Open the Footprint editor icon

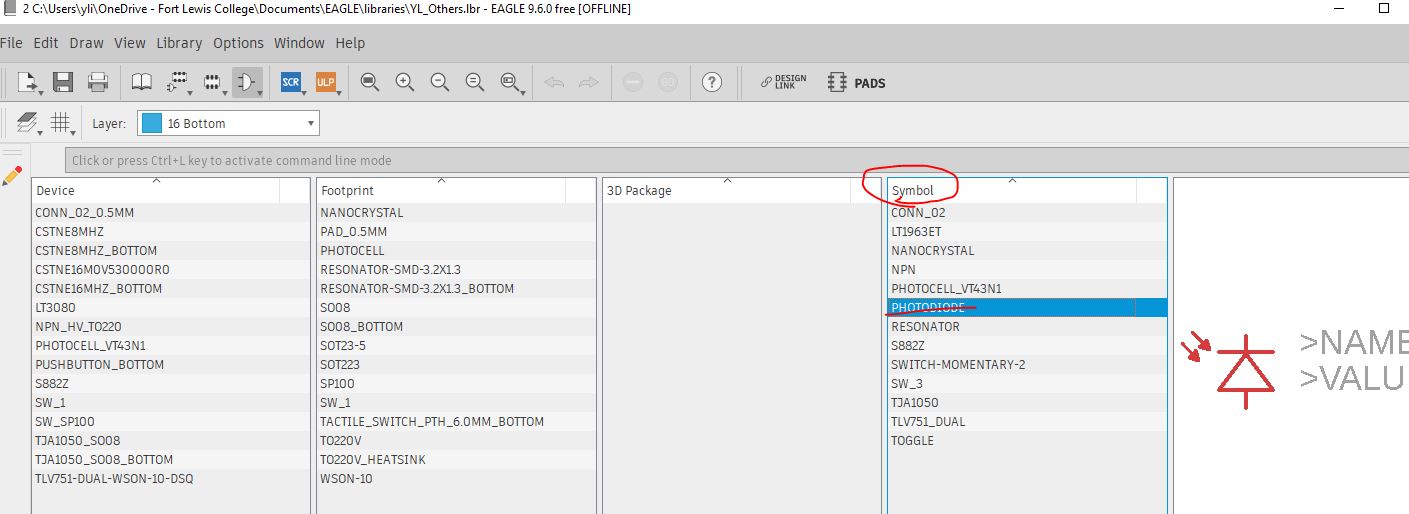click(212, 82)
